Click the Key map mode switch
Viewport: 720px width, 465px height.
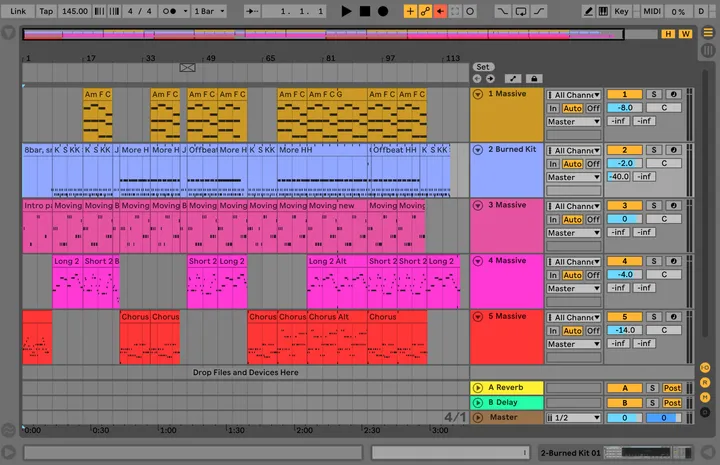622,11
